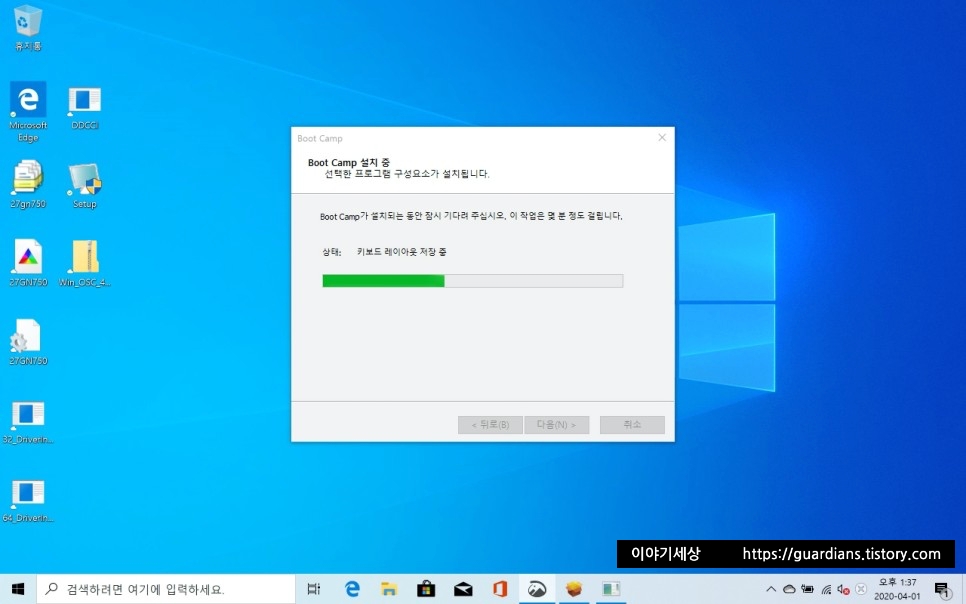Click the '키보드 레이아웃 저장 중' status text
The width and height of the screenshot is (966, 604).
(x=402, y=251)
